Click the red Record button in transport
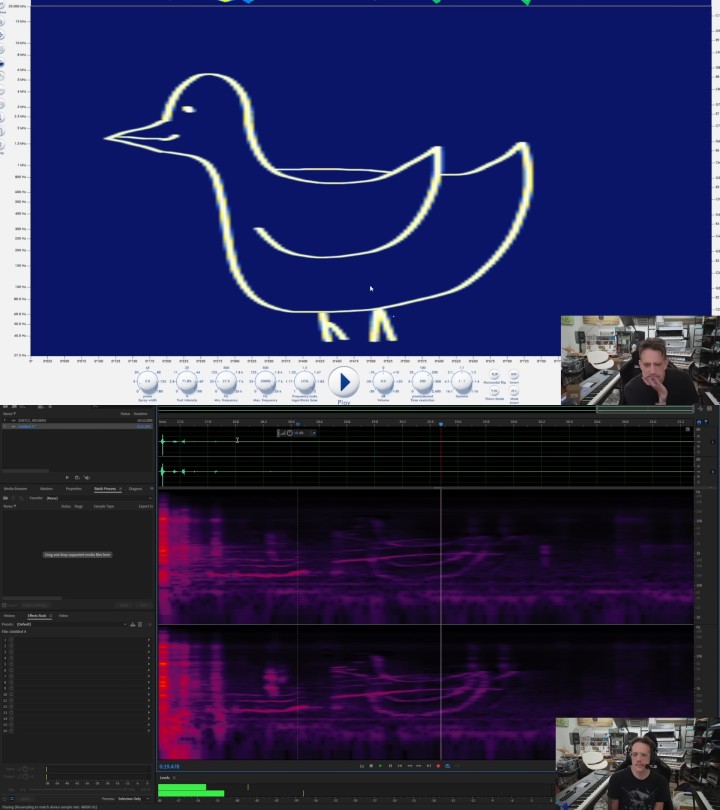The width and height of the screenshot is (720, 810). [438, 766]
